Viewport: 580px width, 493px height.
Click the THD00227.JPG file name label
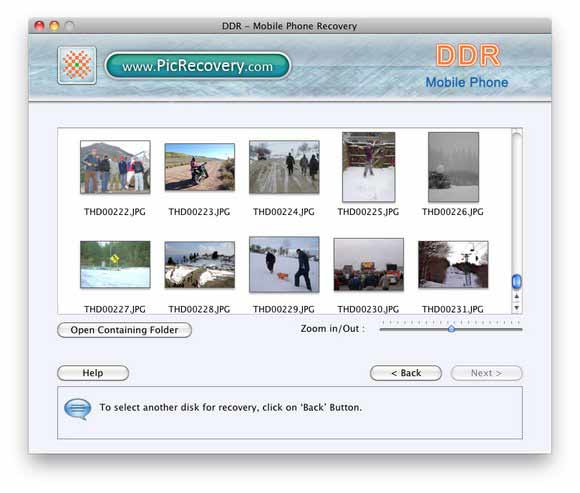coord(115,309)
